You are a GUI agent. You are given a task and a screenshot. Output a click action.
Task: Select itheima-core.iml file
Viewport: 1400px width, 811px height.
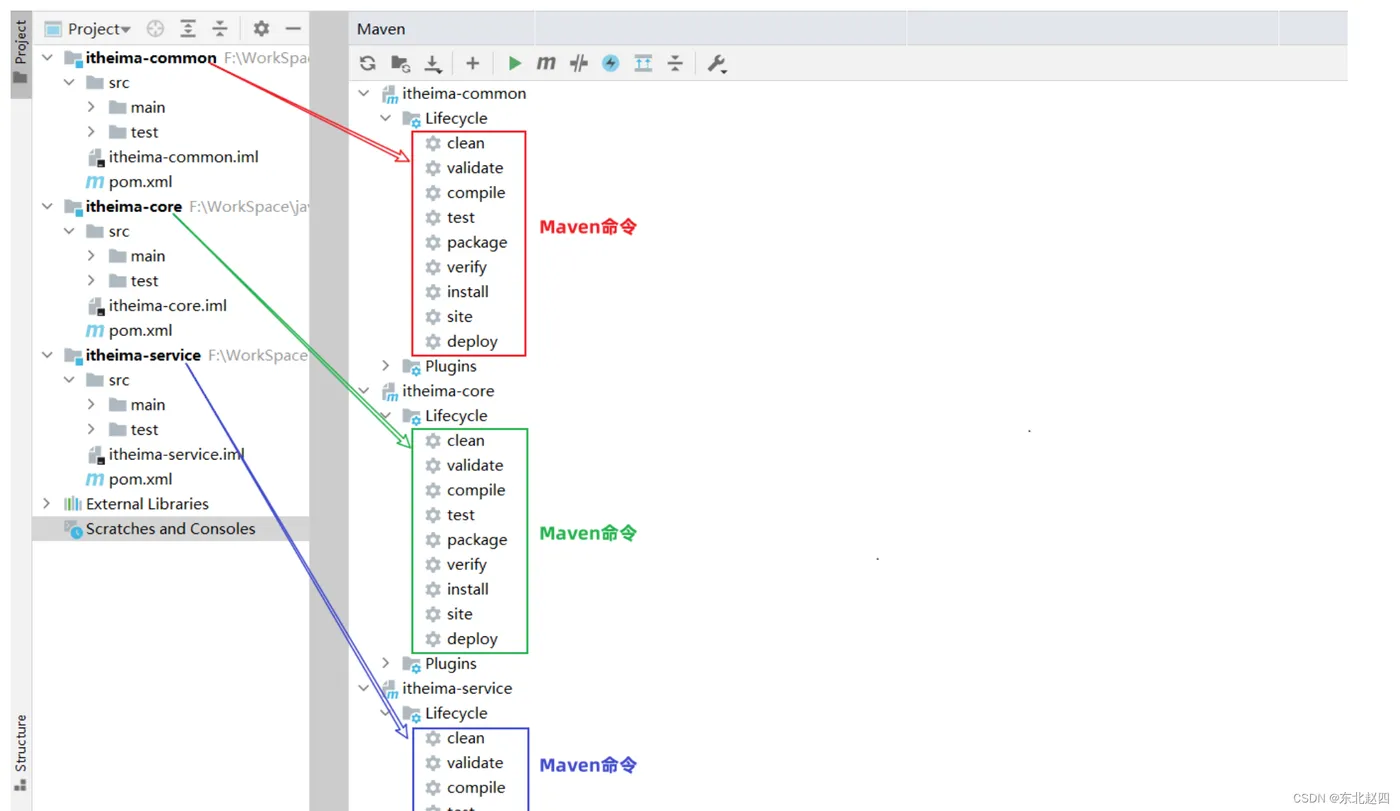(156, 306)
